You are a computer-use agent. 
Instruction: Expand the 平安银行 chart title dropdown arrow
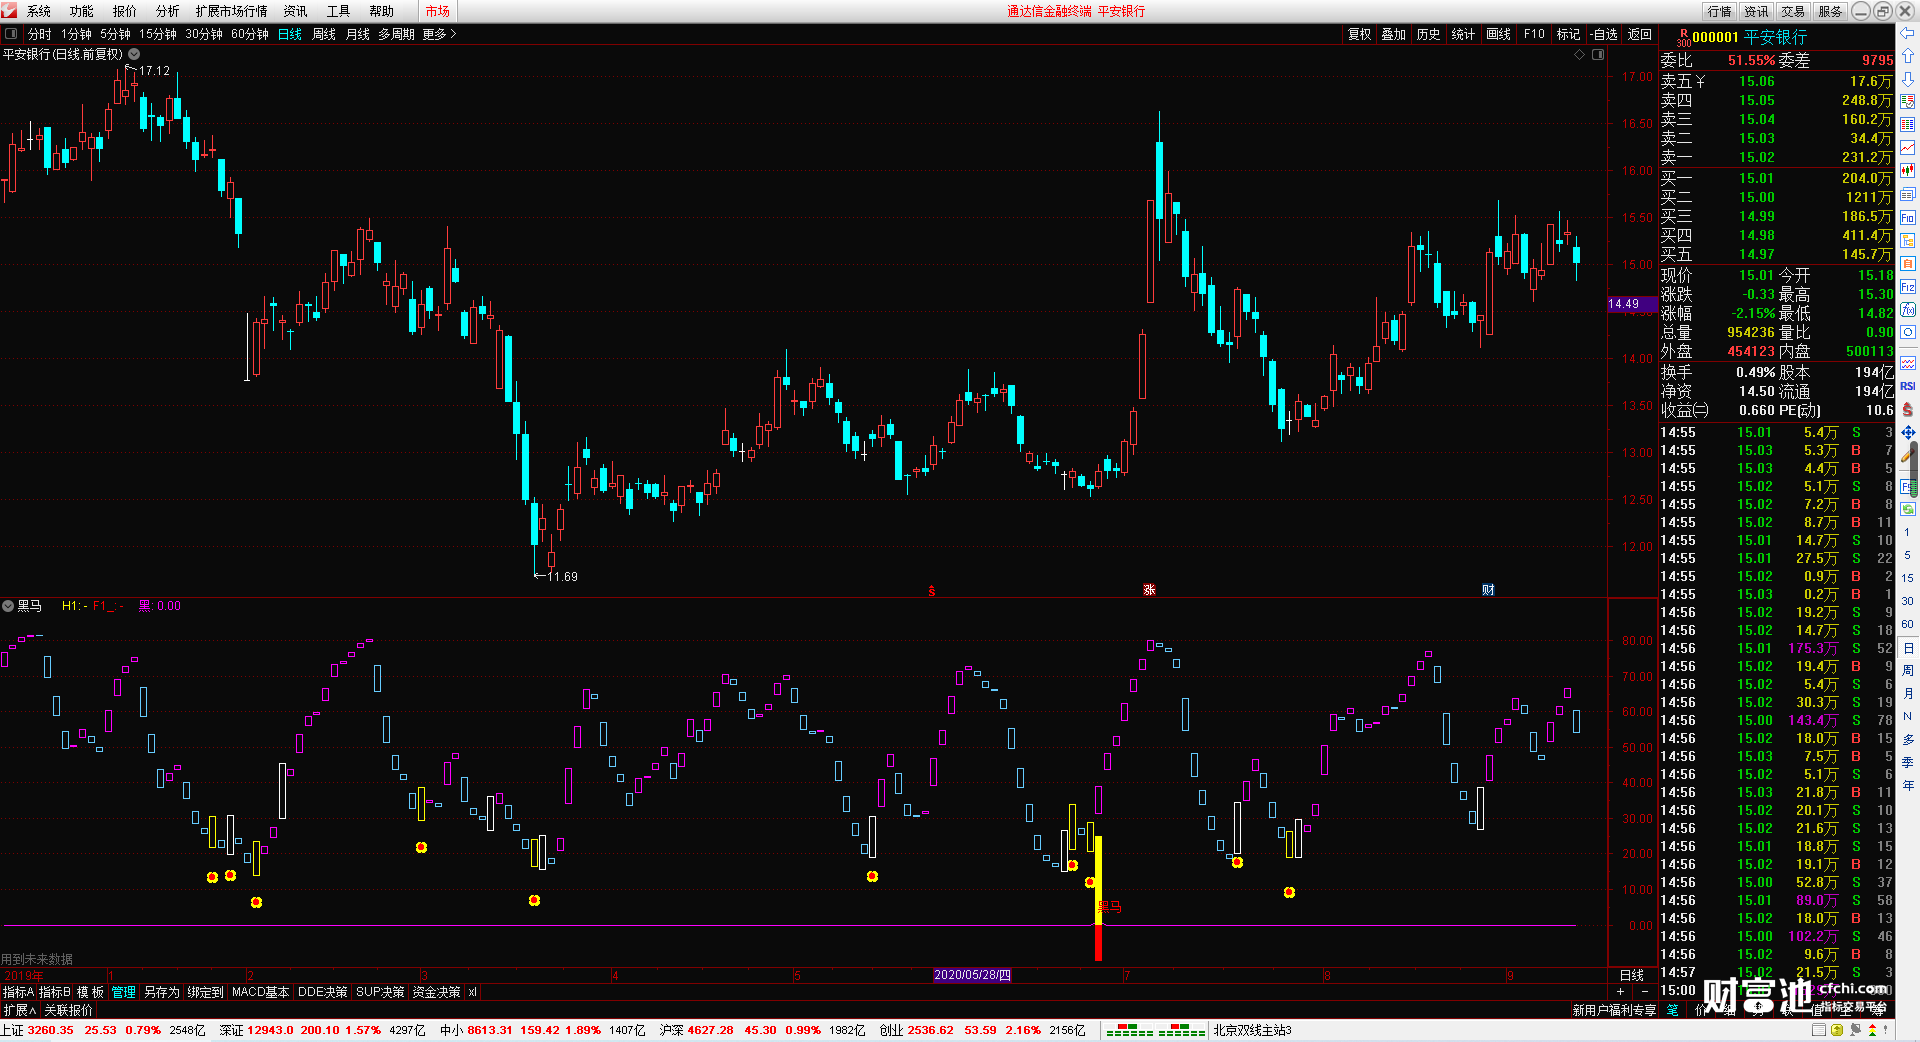point(134,54)
